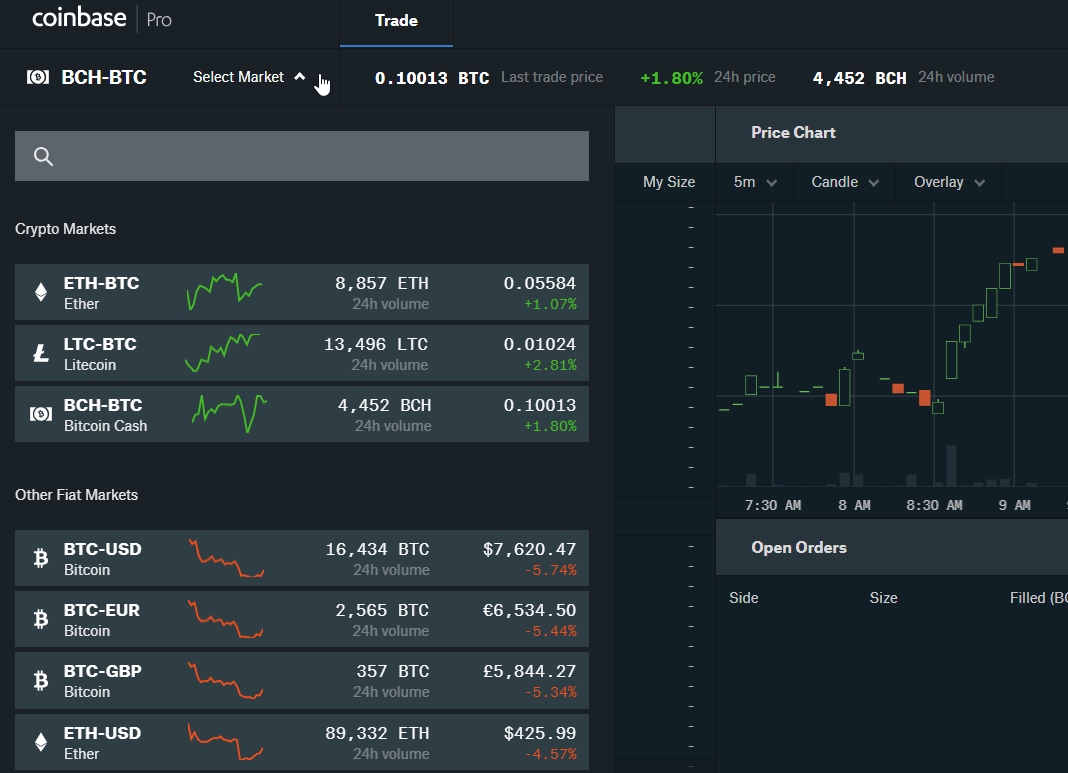Open the Candle chart type dropdown
Viewport: 1068px width, 773px height.
845,182
